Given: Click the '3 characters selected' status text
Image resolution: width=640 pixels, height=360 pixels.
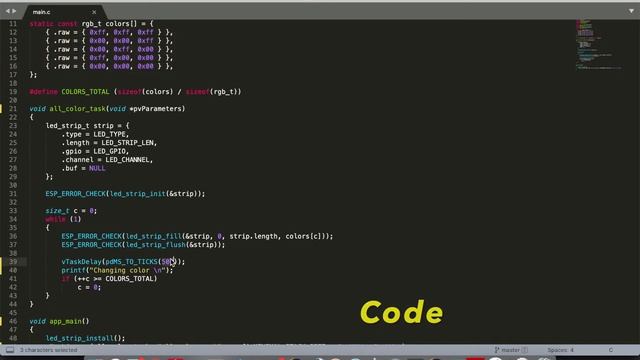Looking at the screenshot, I should pos(49,350).
